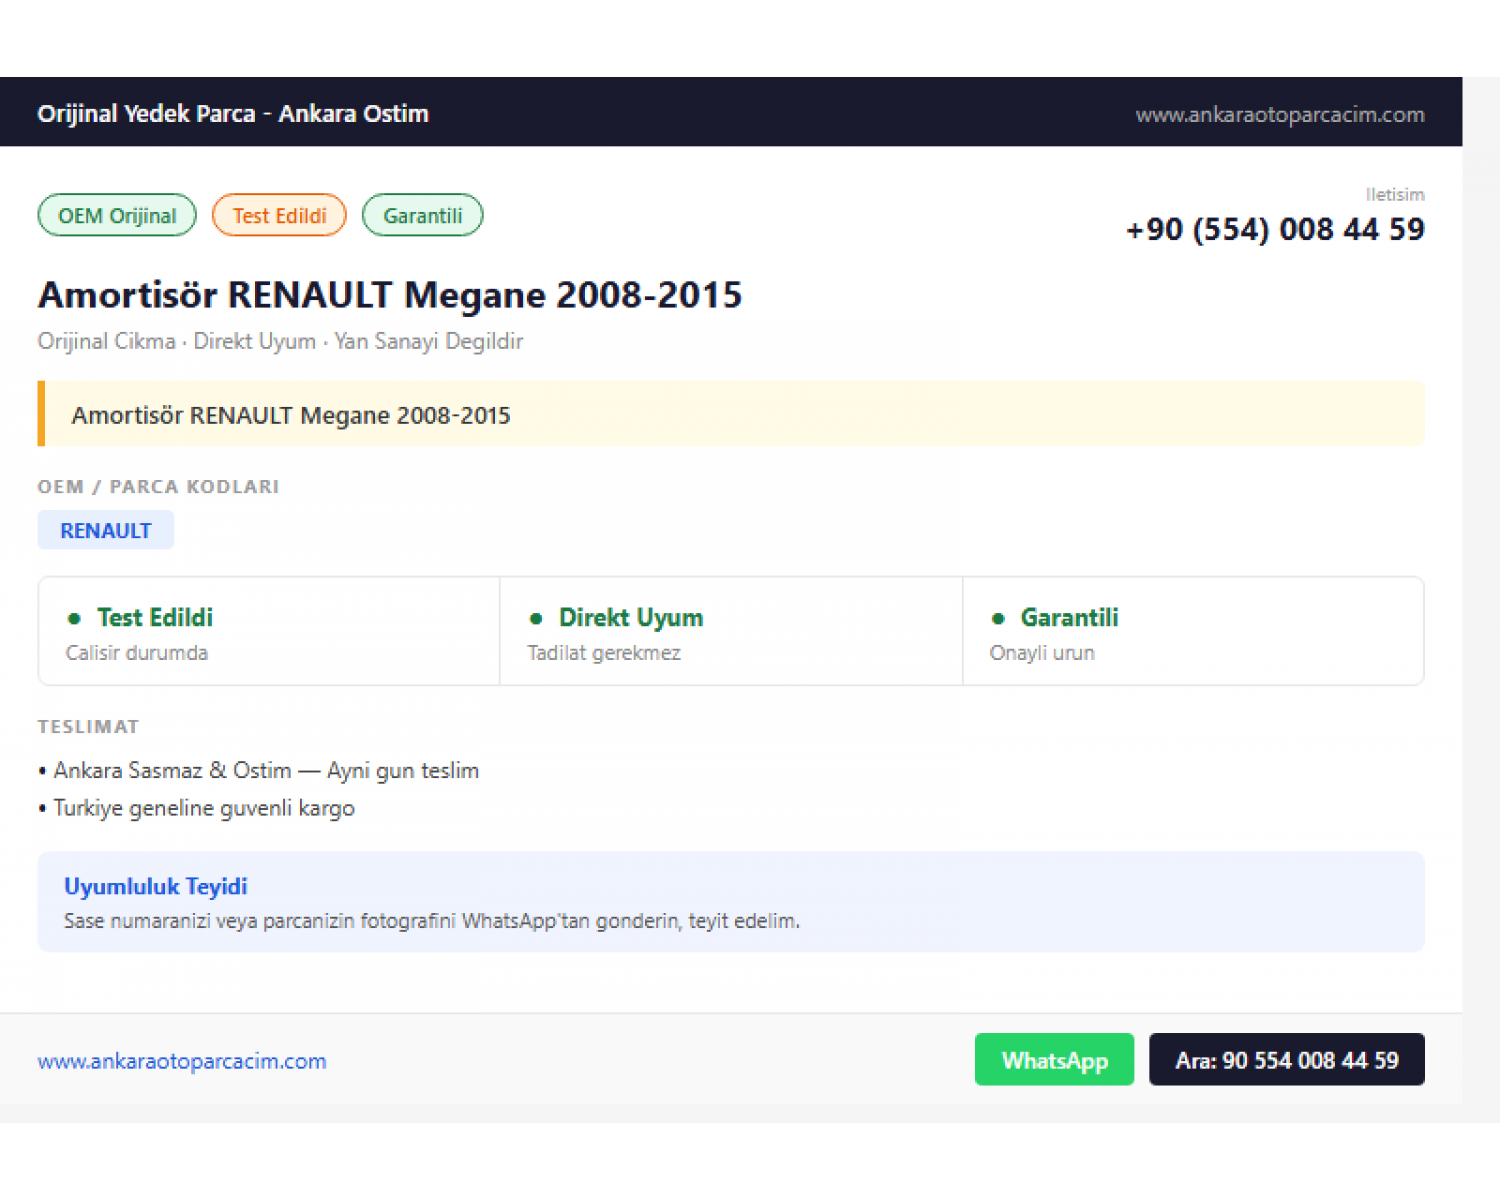1500x1200 pixels.
Task: Select the OEM Orijinal badge
Action: [x=117, y=215]
